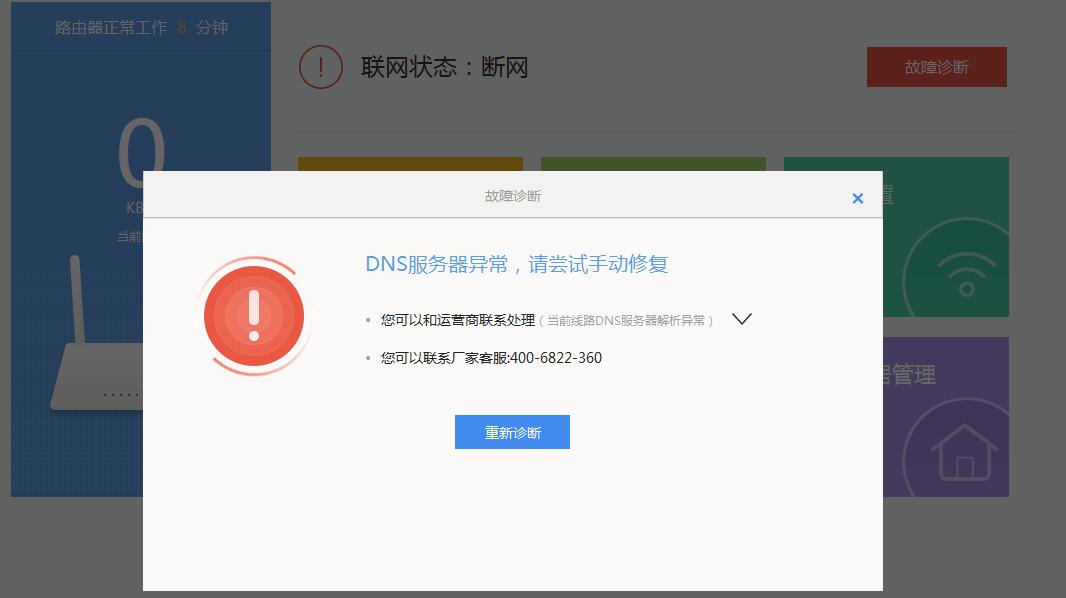Click the exclamation icon beside 联网状态
The width and height of the screenshot is (1066, 598).
coord(320,66)
